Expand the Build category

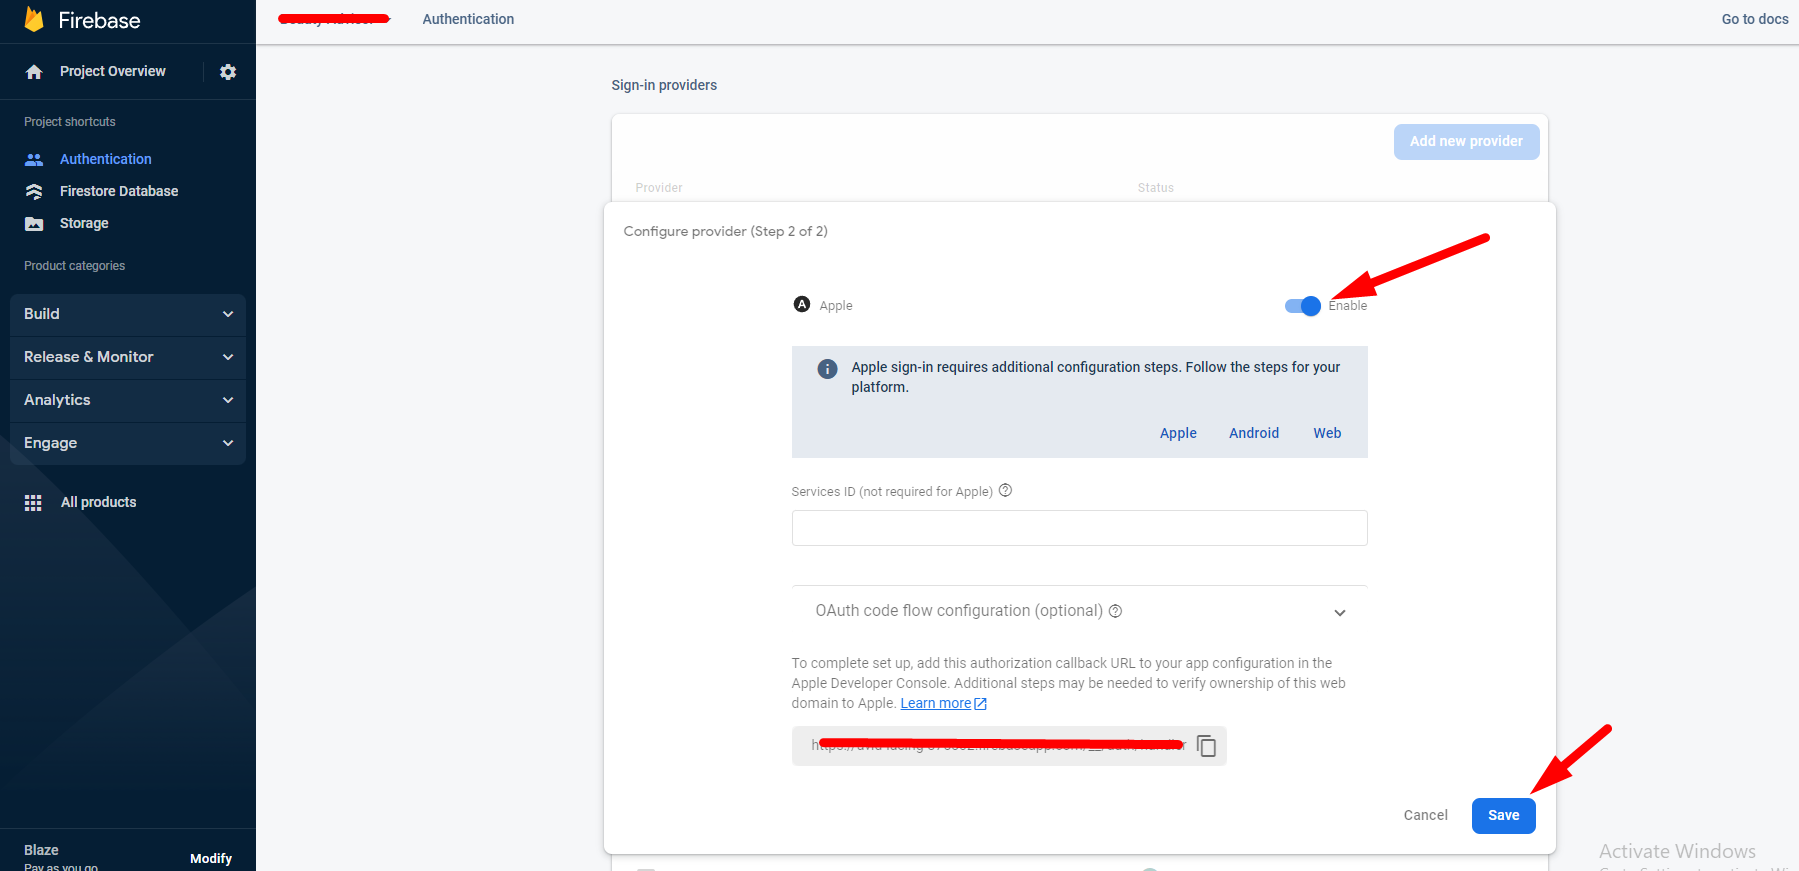(128, 314)
